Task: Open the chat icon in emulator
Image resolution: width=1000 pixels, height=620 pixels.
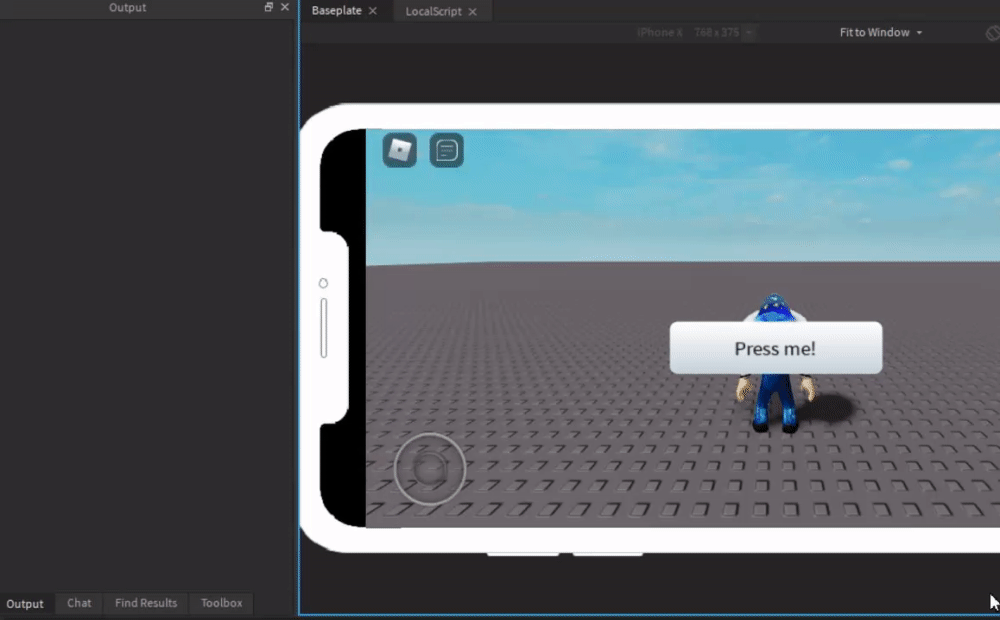Action: click(x=446, y=151)
